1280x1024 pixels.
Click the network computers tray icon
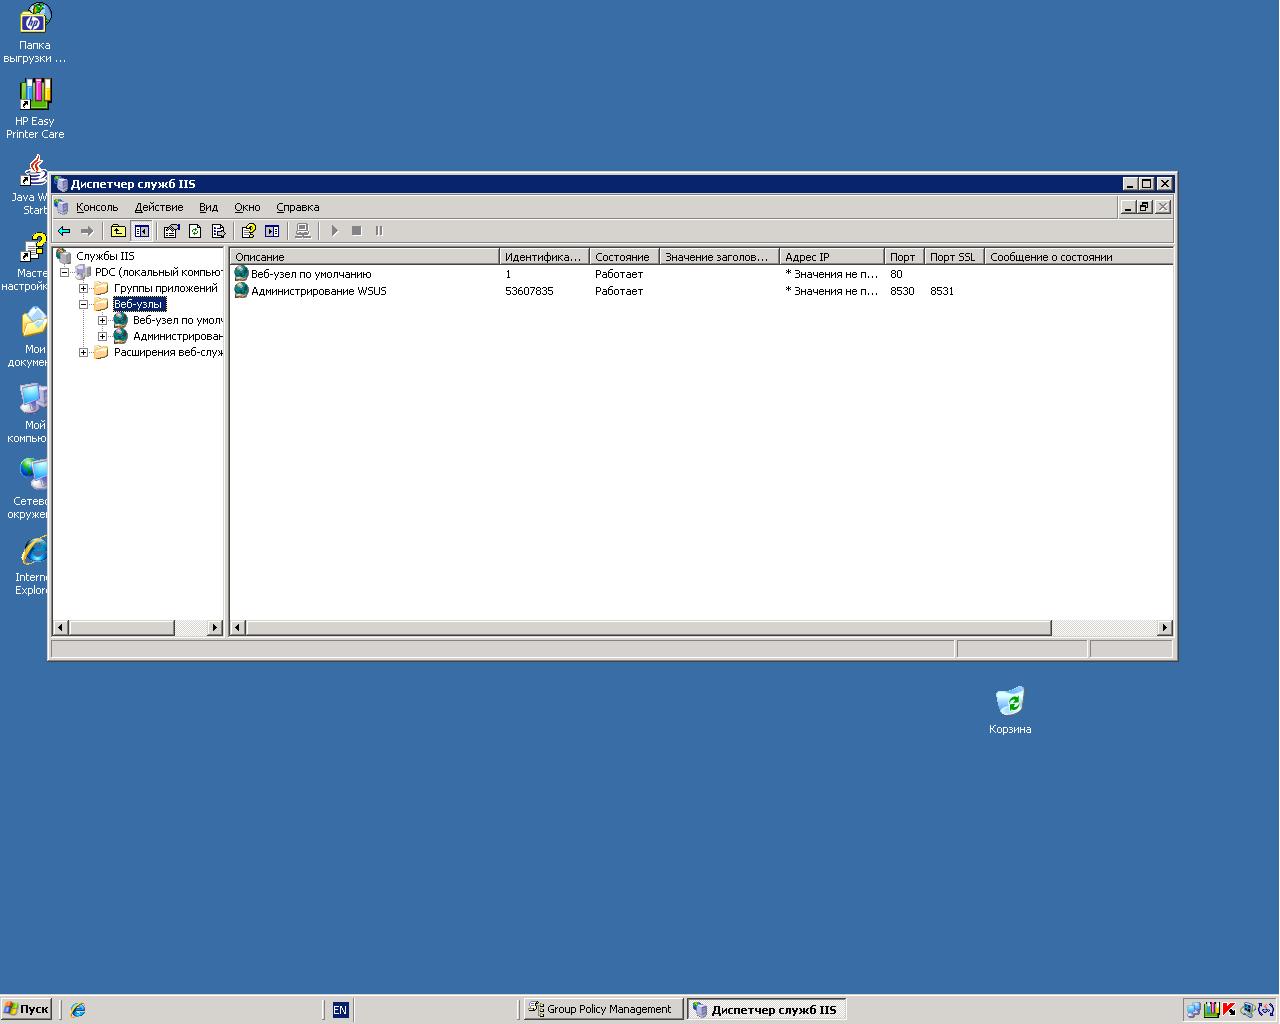pyautogui.click(x=1193, y=1010)
